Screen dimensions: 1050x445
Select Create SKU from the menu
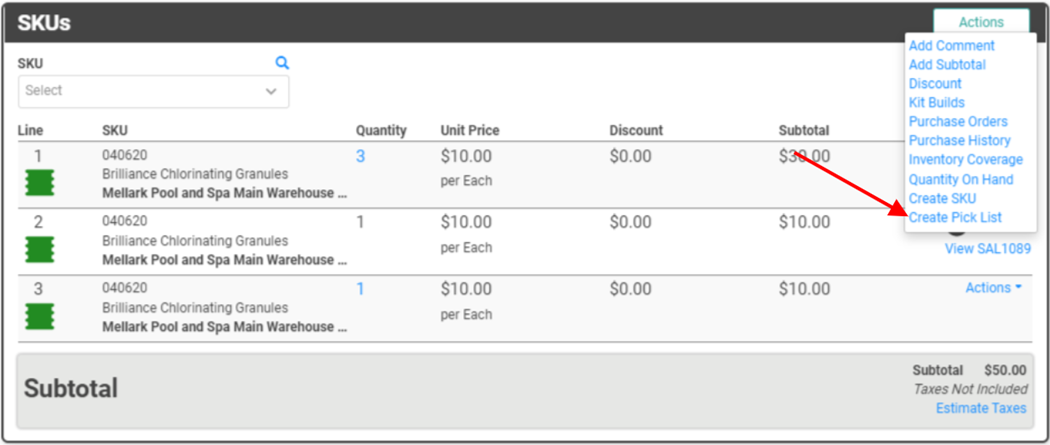942,199
